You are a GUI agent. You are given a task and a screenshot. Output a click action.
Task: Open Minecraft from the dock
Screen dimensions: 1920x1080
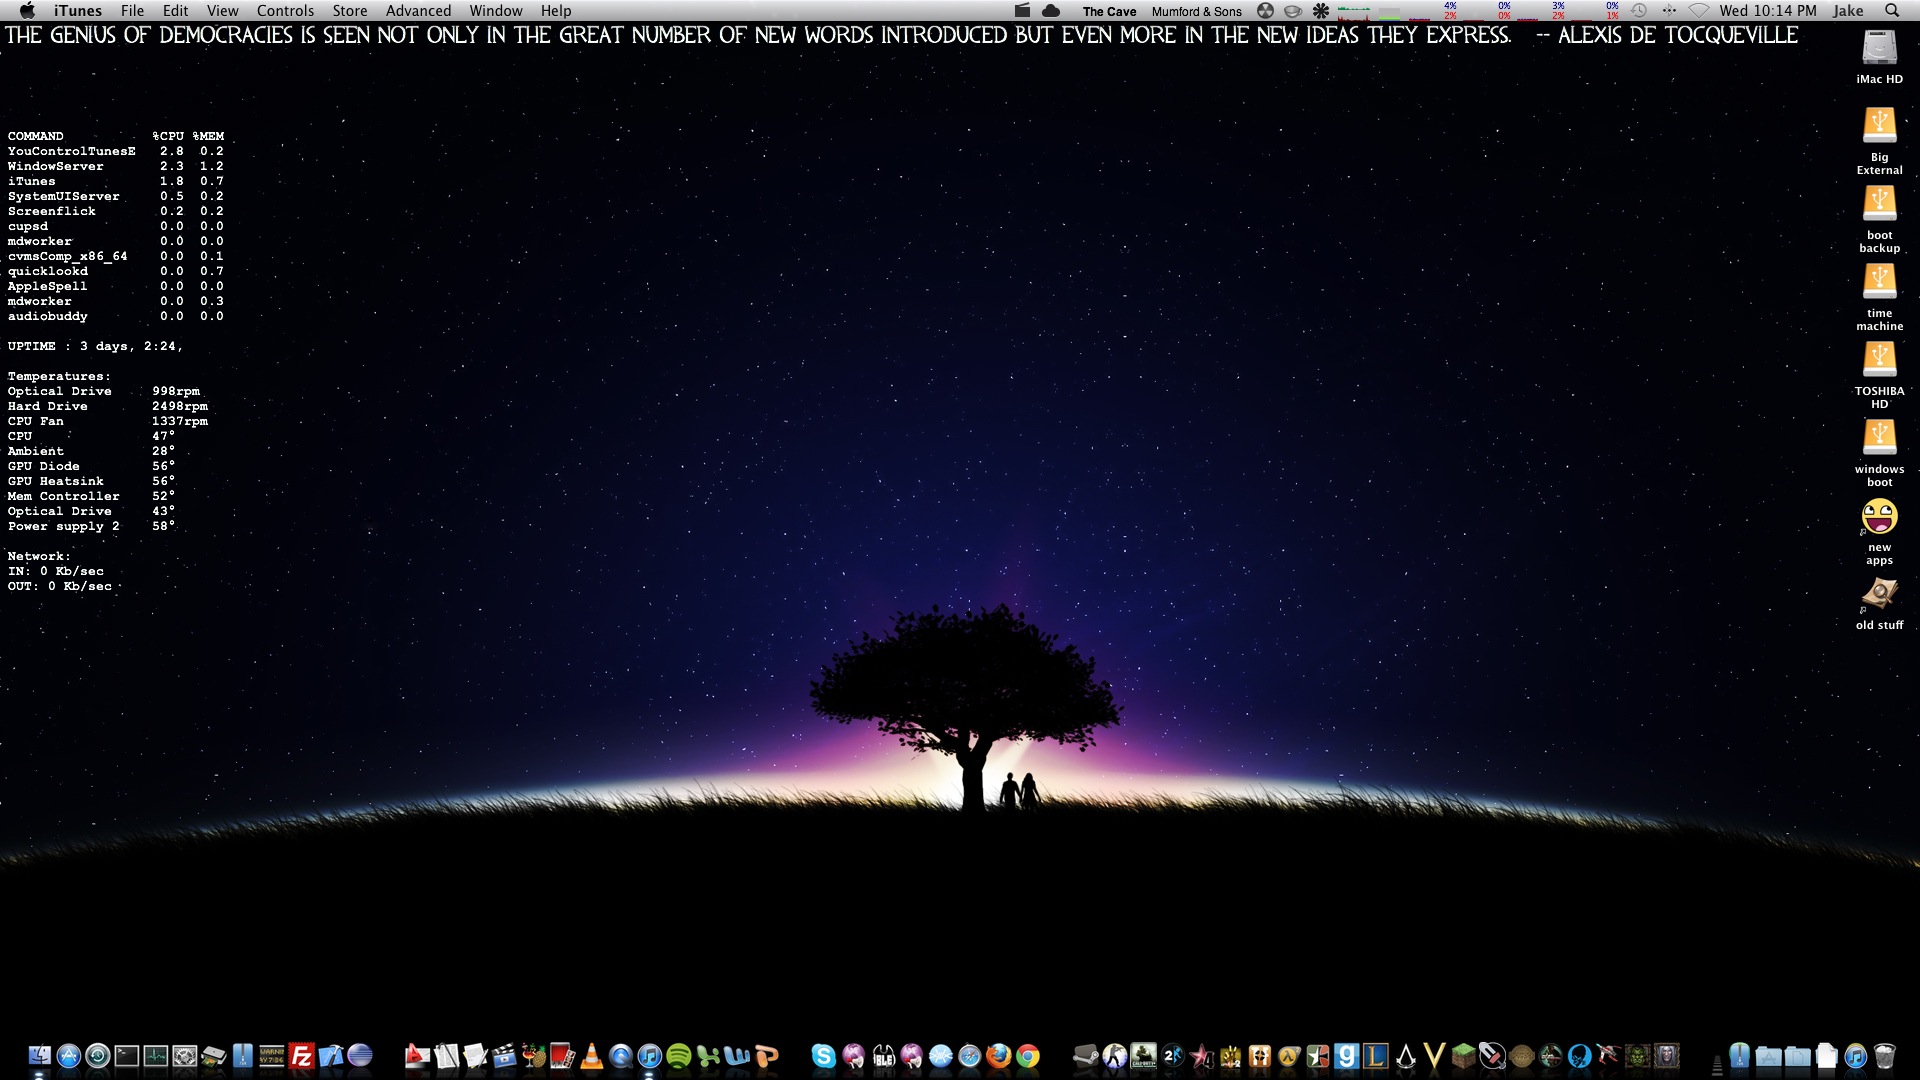pyautogui.click(x=1463, y=1056)
